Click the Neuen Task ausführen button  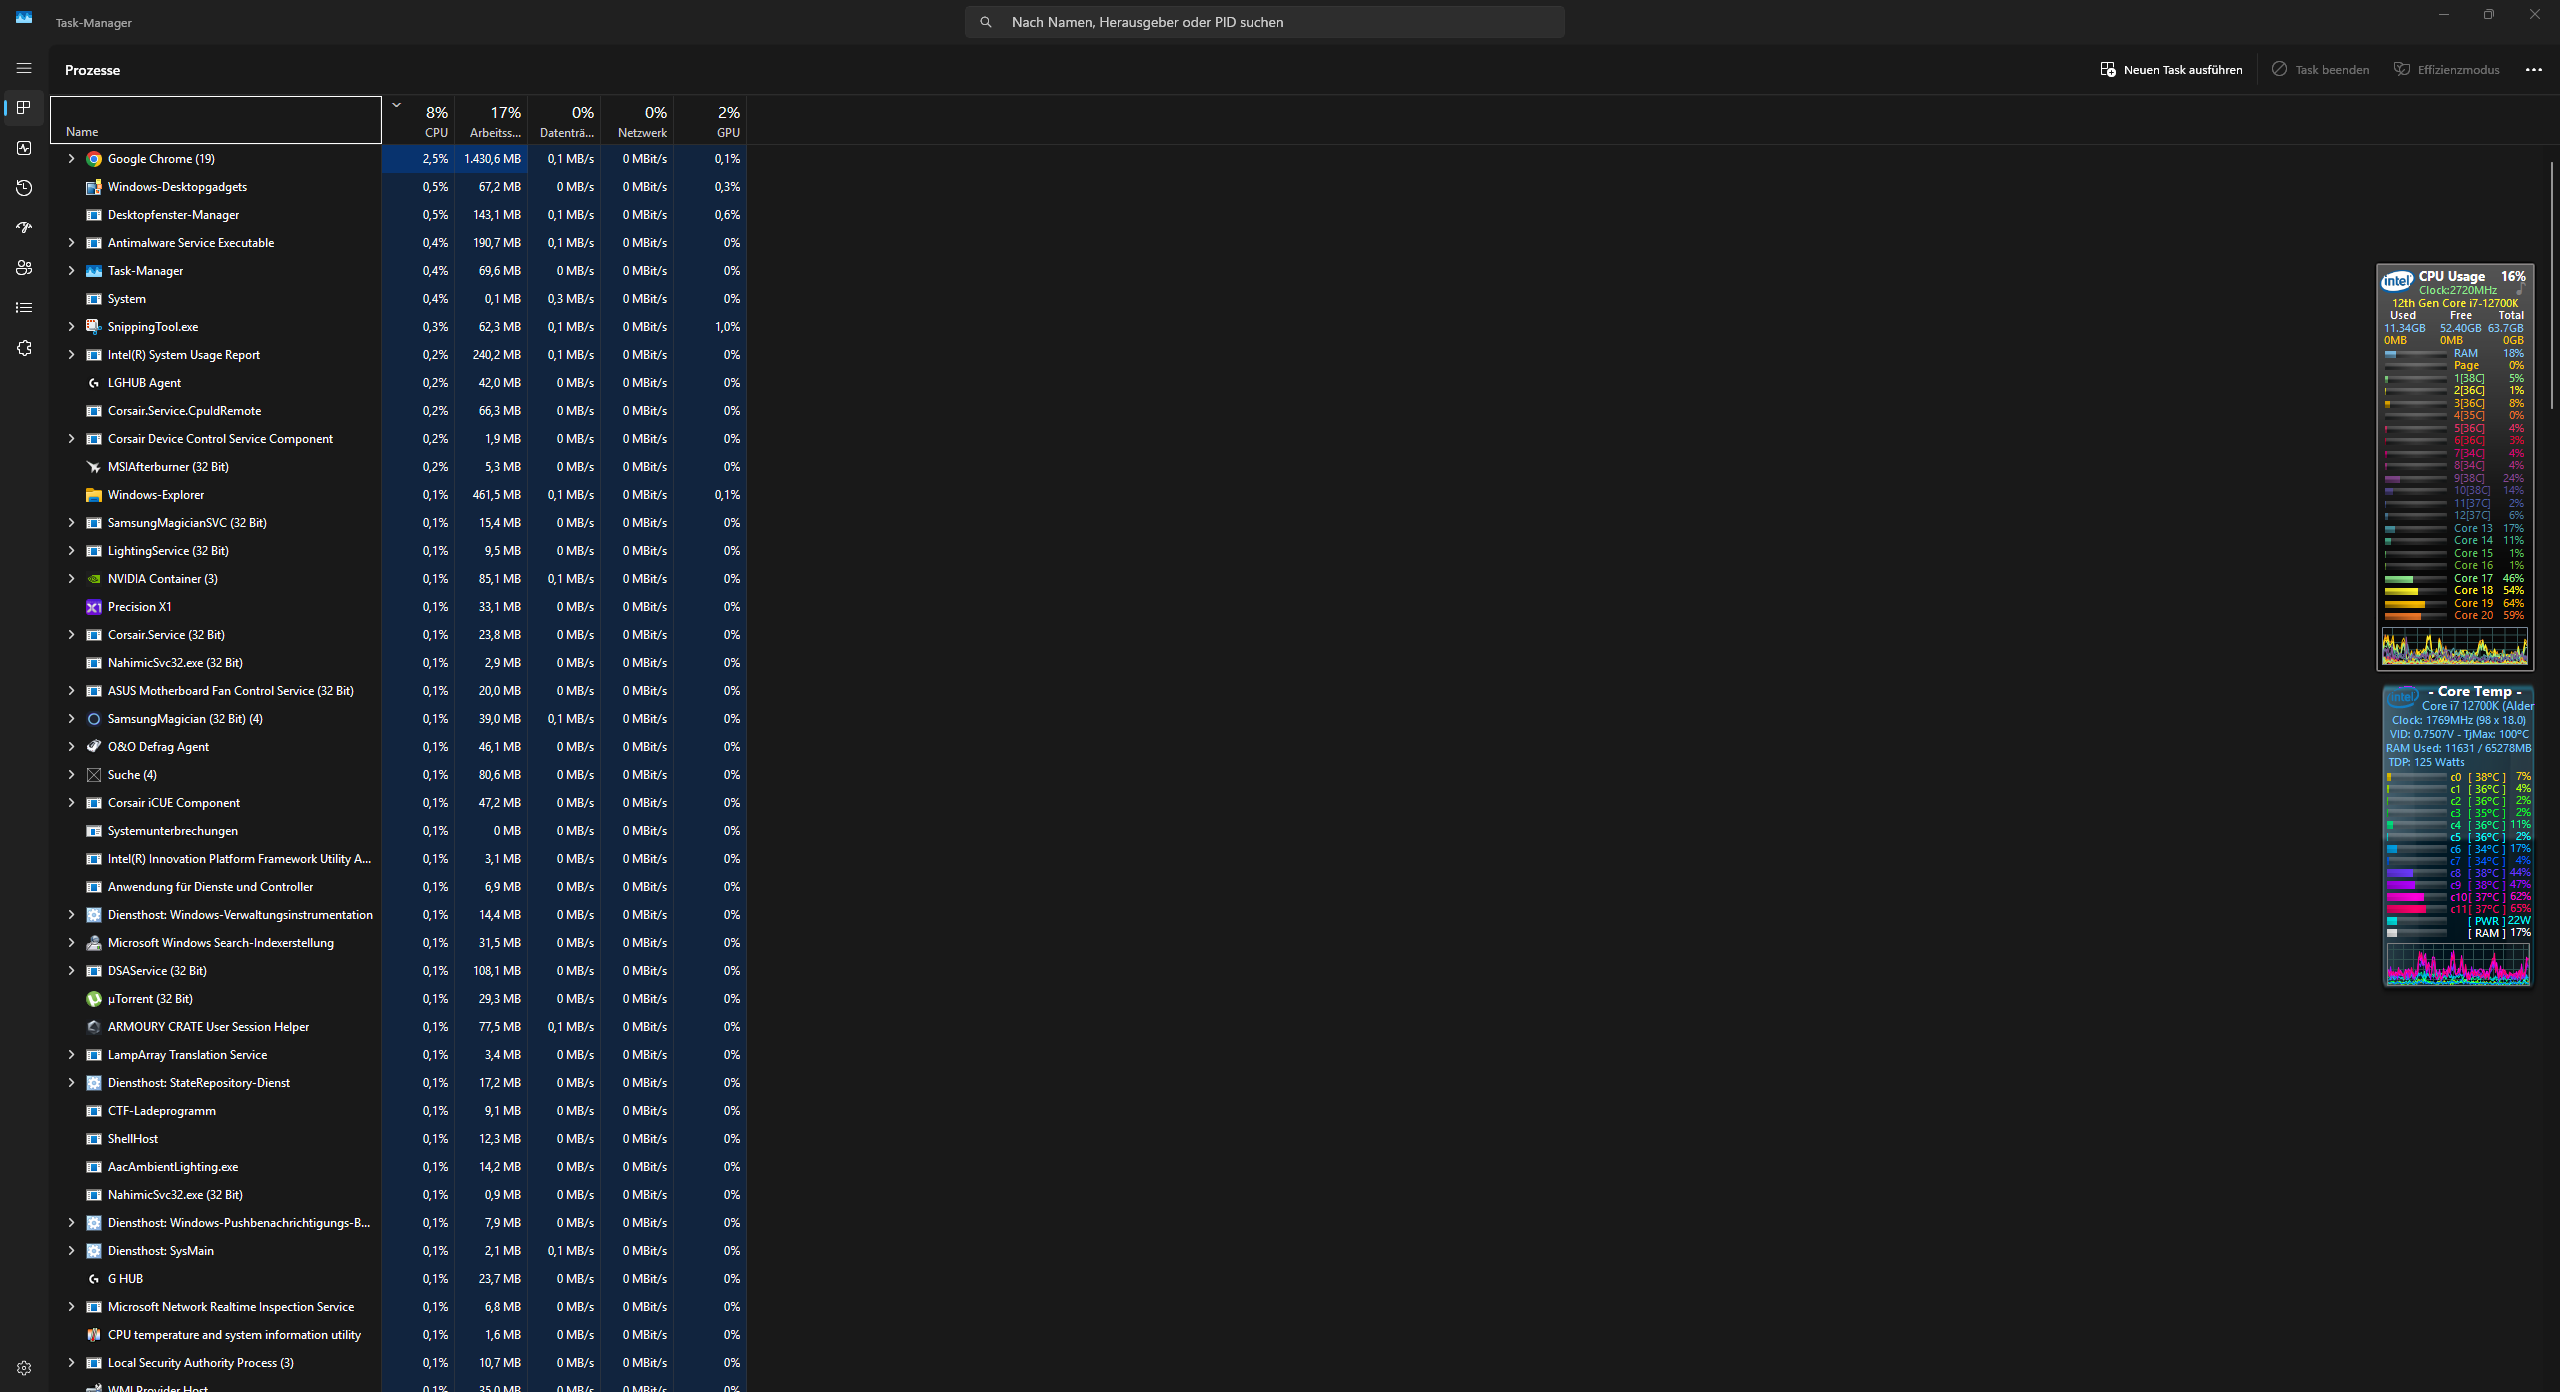pyautogui.click(x=2170, y=69)
